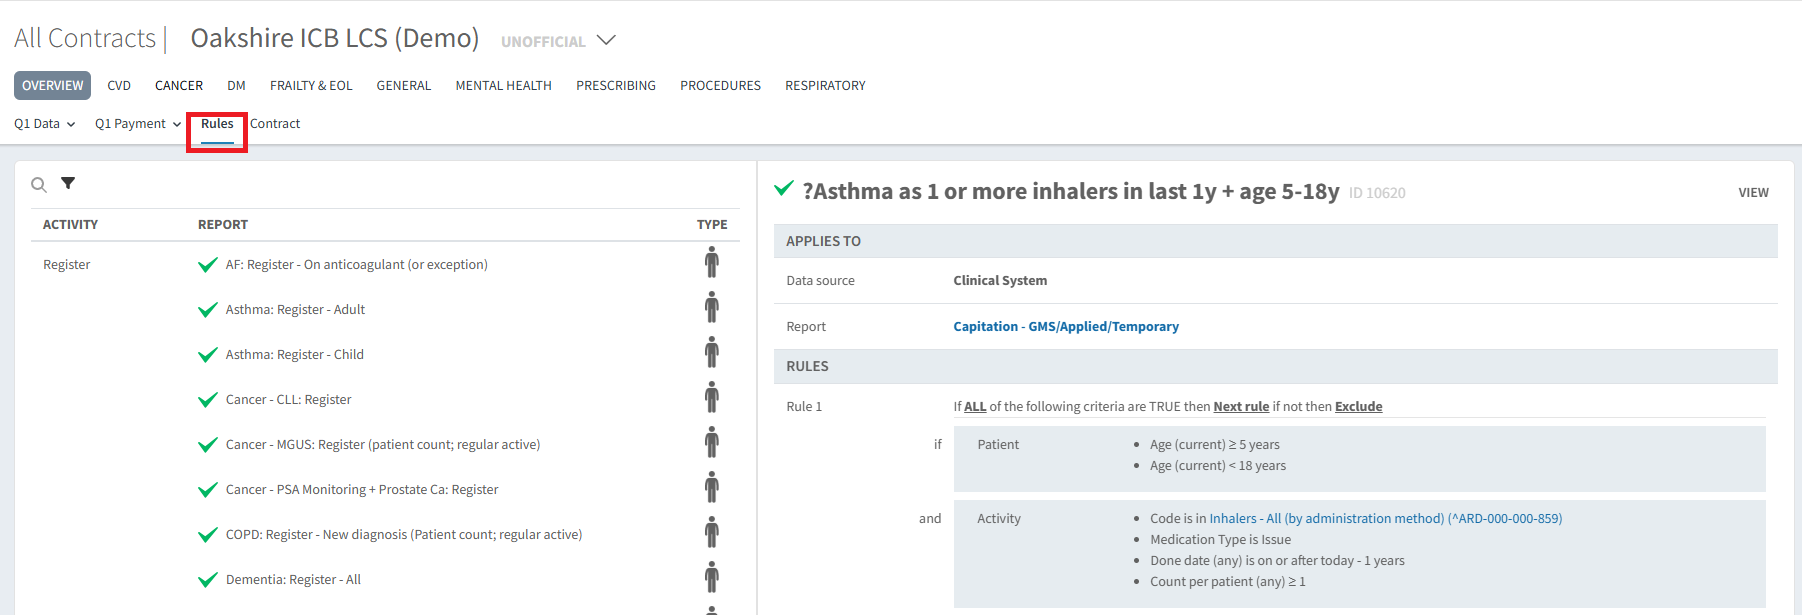Click person icon for COPD Register row
1802x615 pixels.
tap(712, 532)
